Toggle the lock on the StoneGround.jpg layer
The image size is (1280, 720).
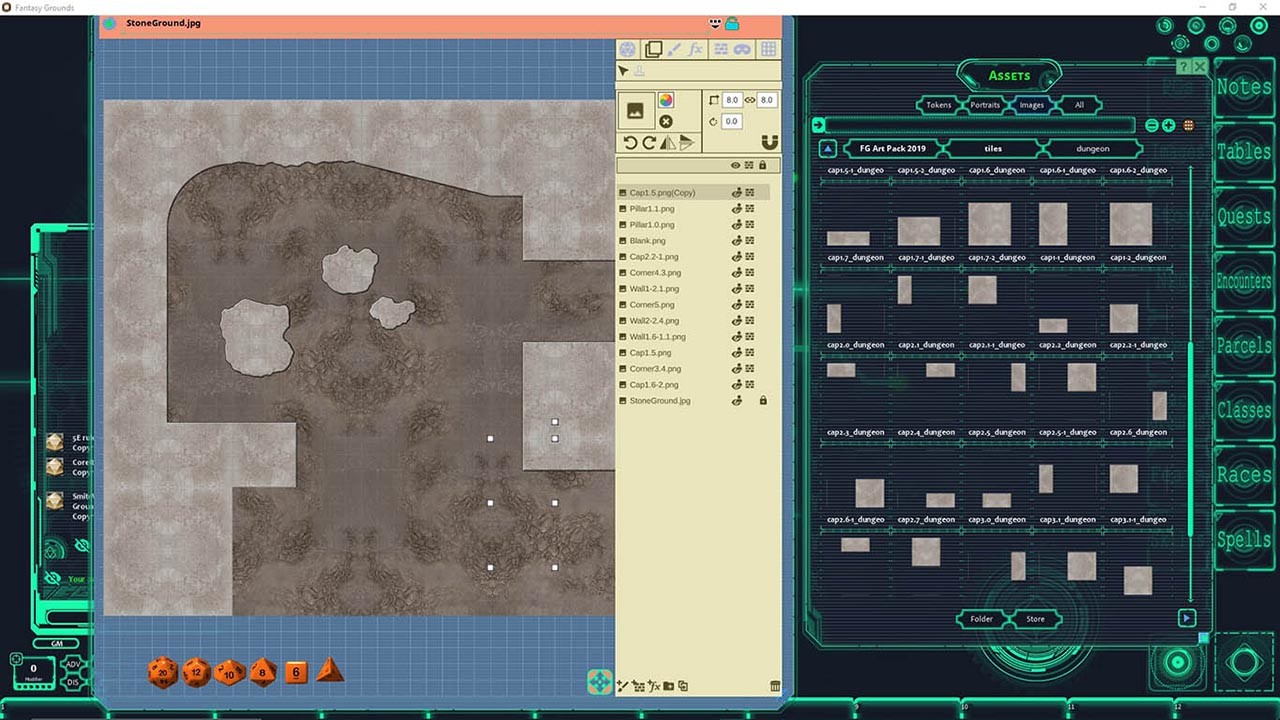761,399
